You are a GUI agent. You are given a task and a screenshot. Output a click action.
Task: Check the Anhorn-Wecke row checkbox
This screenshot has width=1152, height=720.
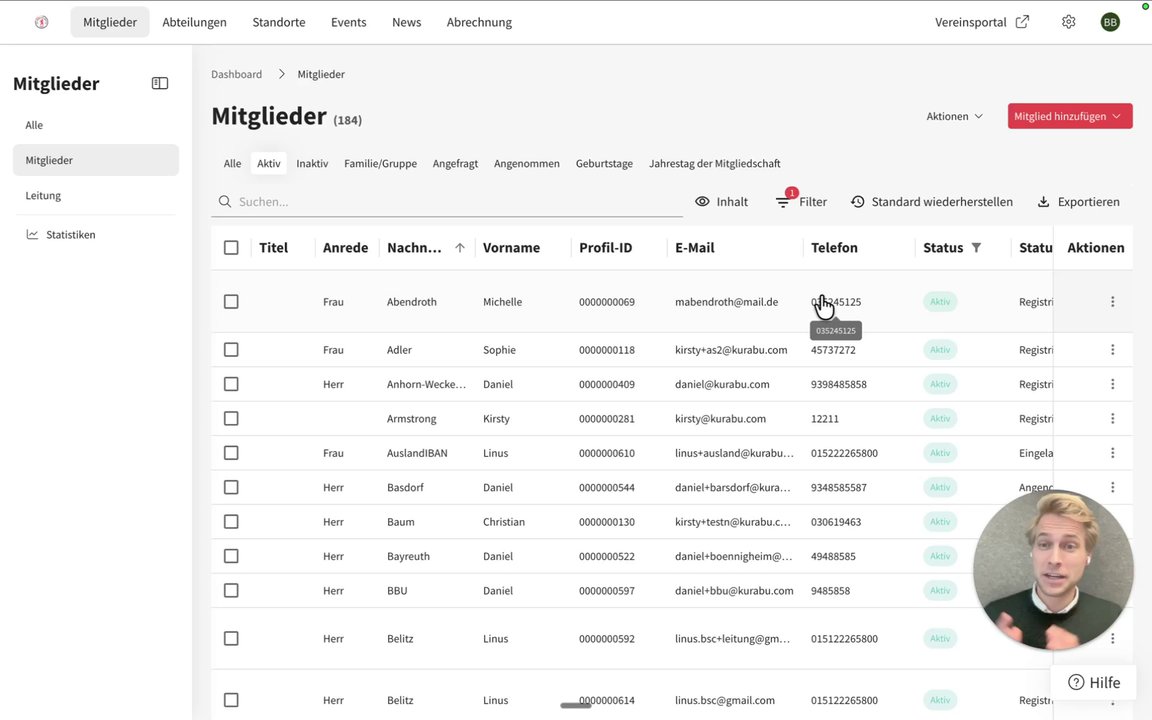click(x=231, y=384)
